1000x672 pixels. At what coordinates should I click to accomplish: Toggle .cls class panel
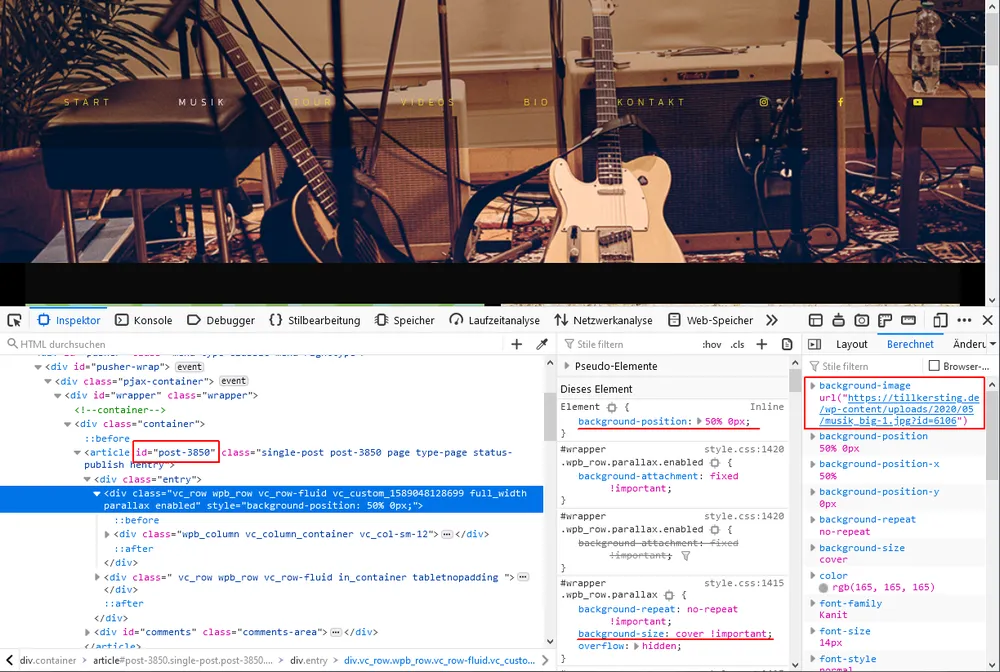[x=737, y=344]
